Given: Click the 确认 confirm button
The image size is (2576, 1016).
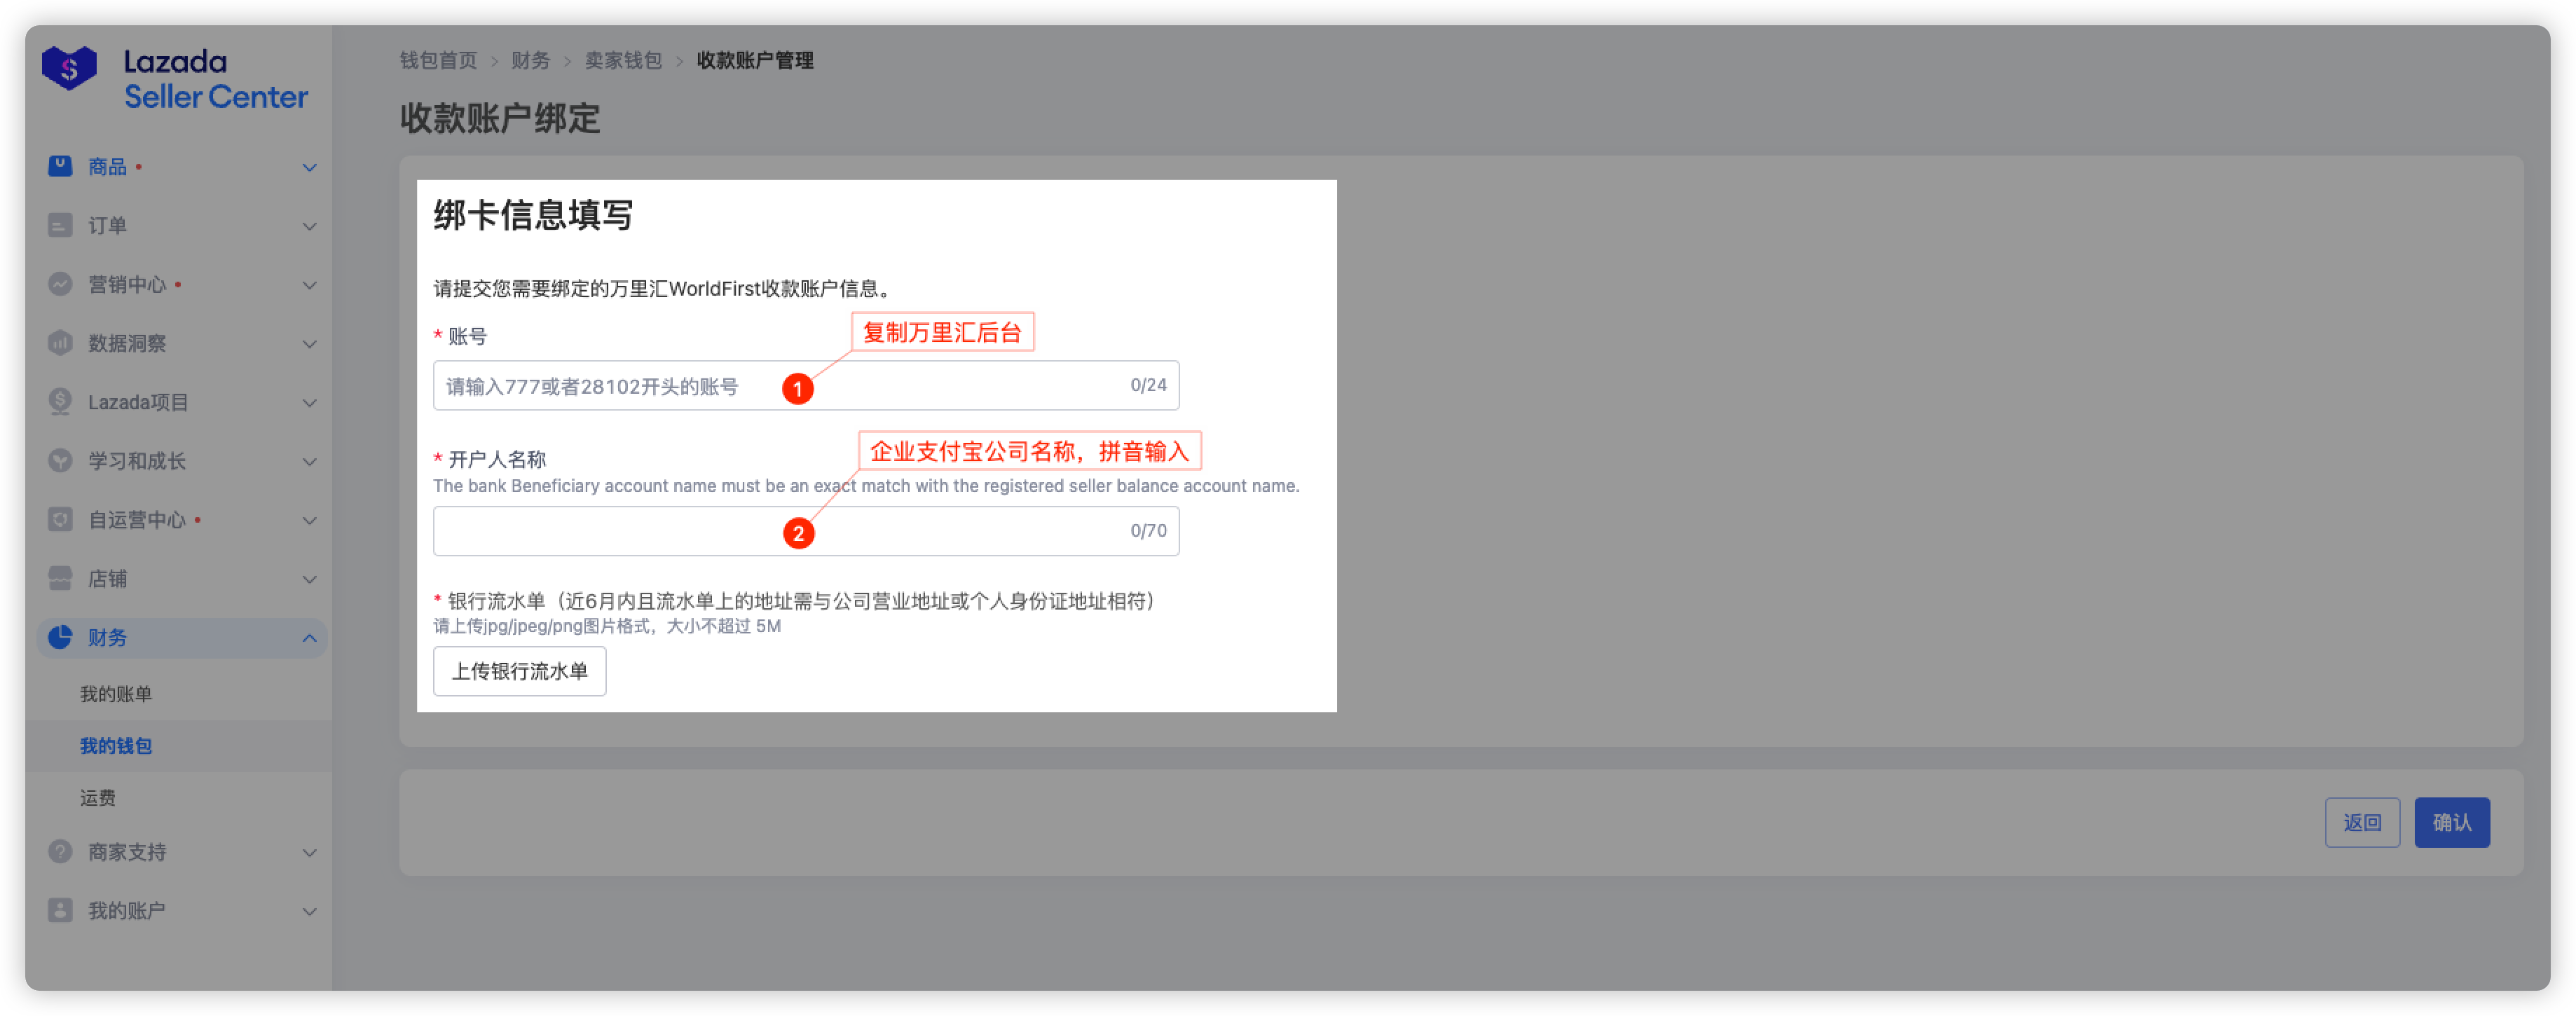Looking at the screenshot, I should (2451, 822).
